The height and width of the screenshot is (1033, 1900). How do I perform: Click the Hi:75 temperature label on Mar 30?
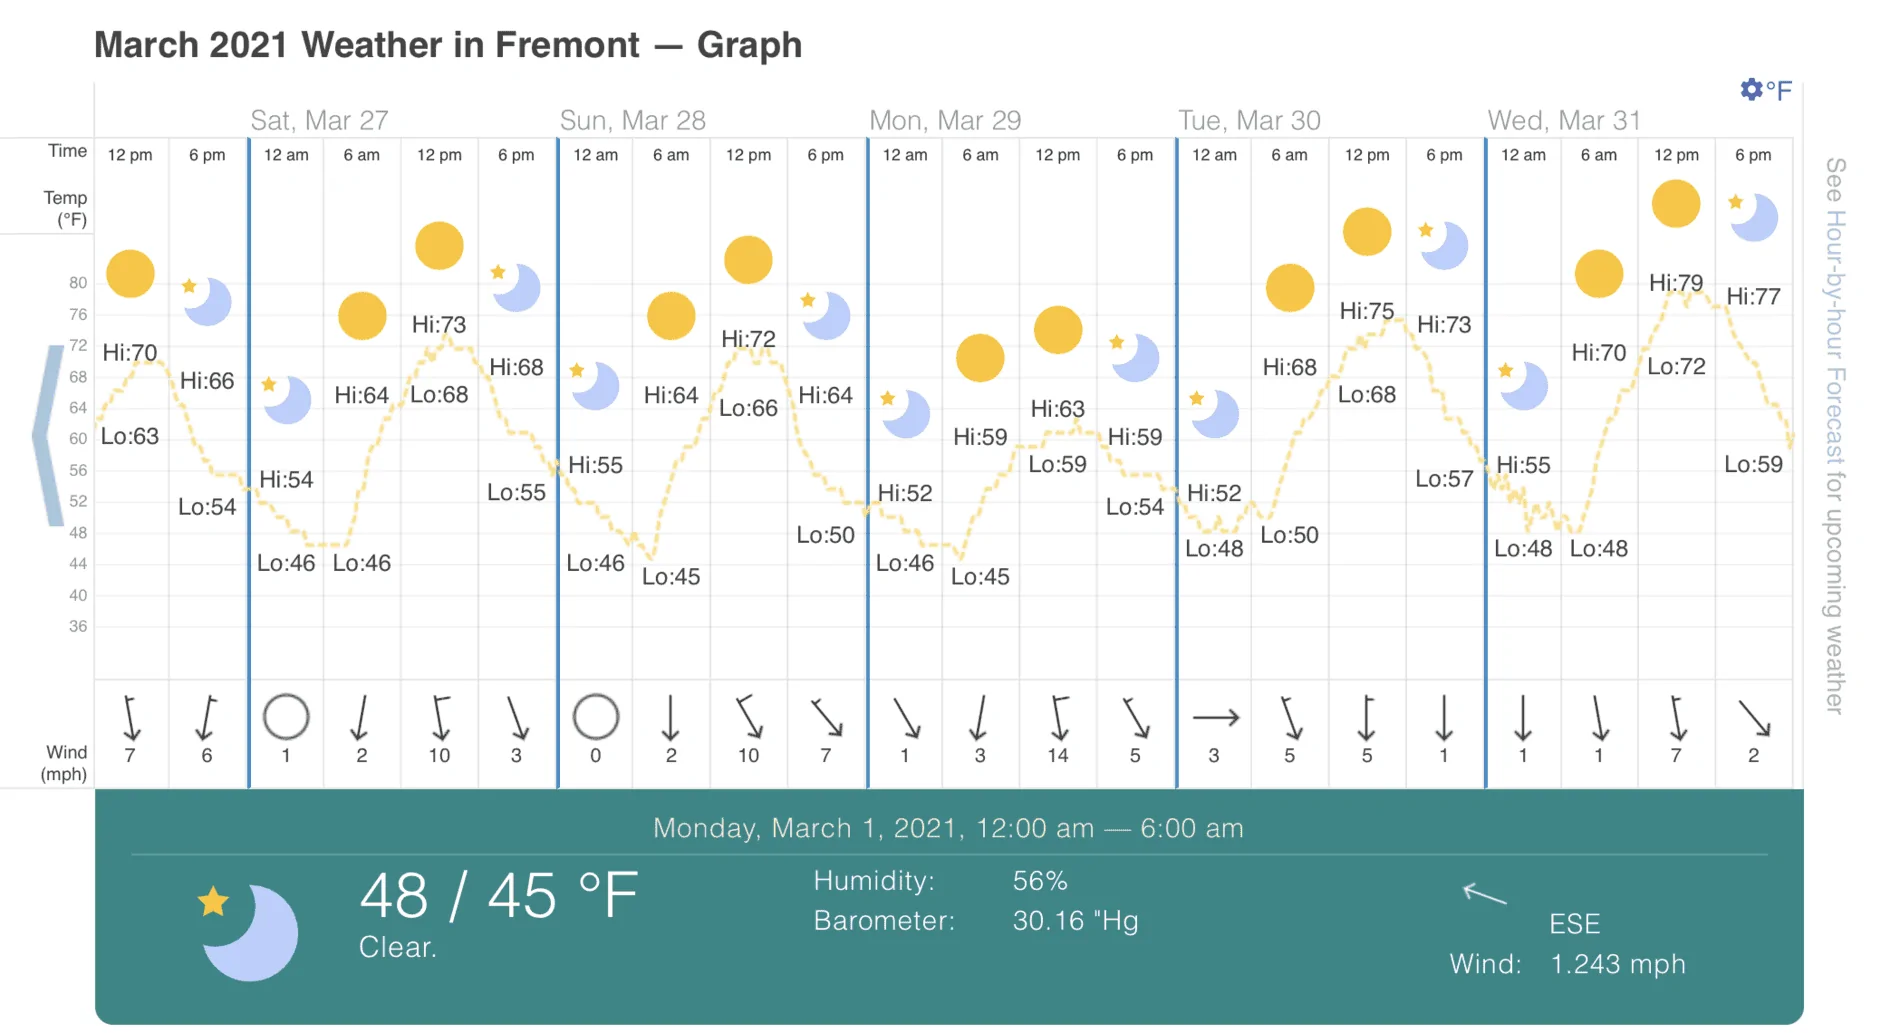(x=1366, y=311)
